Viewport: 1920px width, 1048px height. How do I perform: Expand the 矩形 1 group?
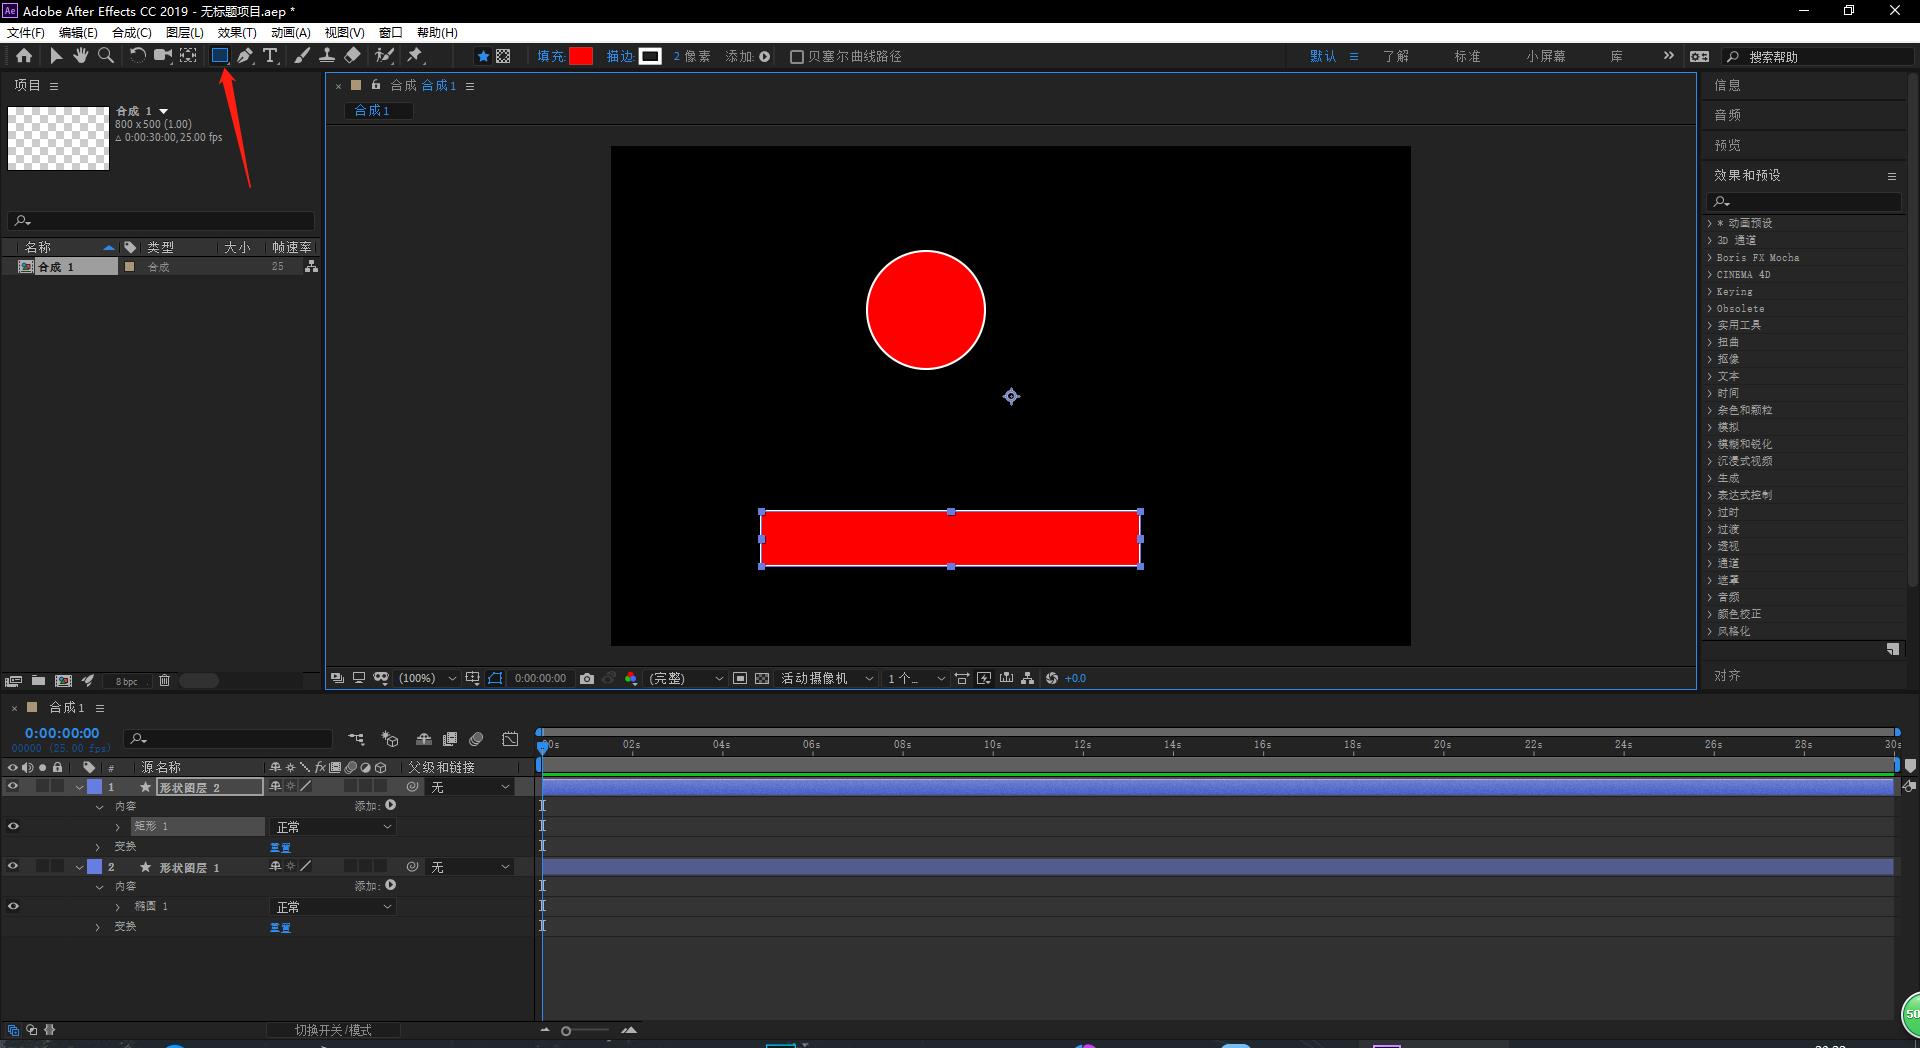click(x=118, y=827)
